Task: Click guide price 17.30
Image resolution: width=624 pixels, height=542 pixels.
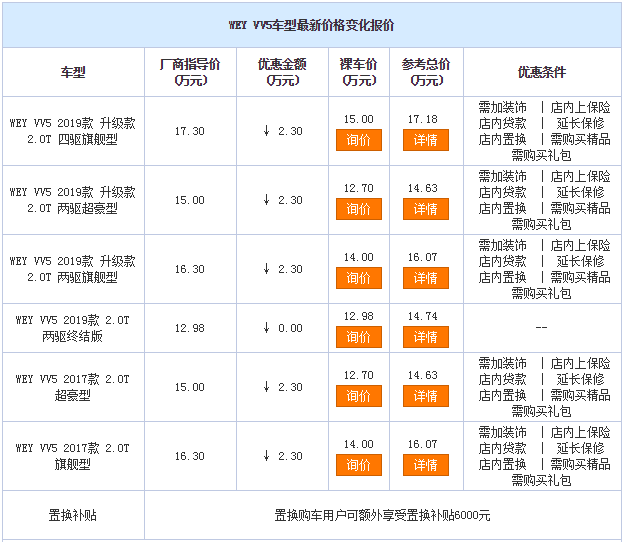Action: click(x=190, y=131)
